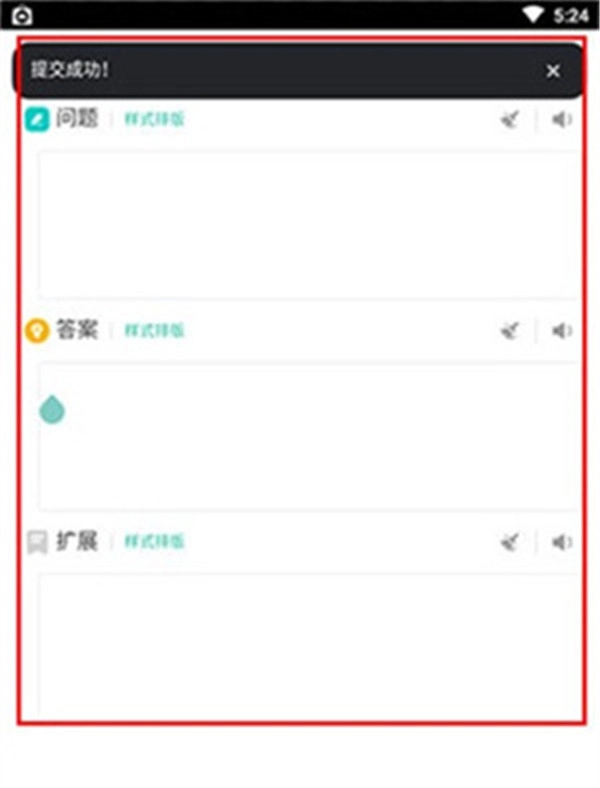The image size is (600, 788).
Task: Open 样式排版 link beside 扩展
Action: (155, 542)
